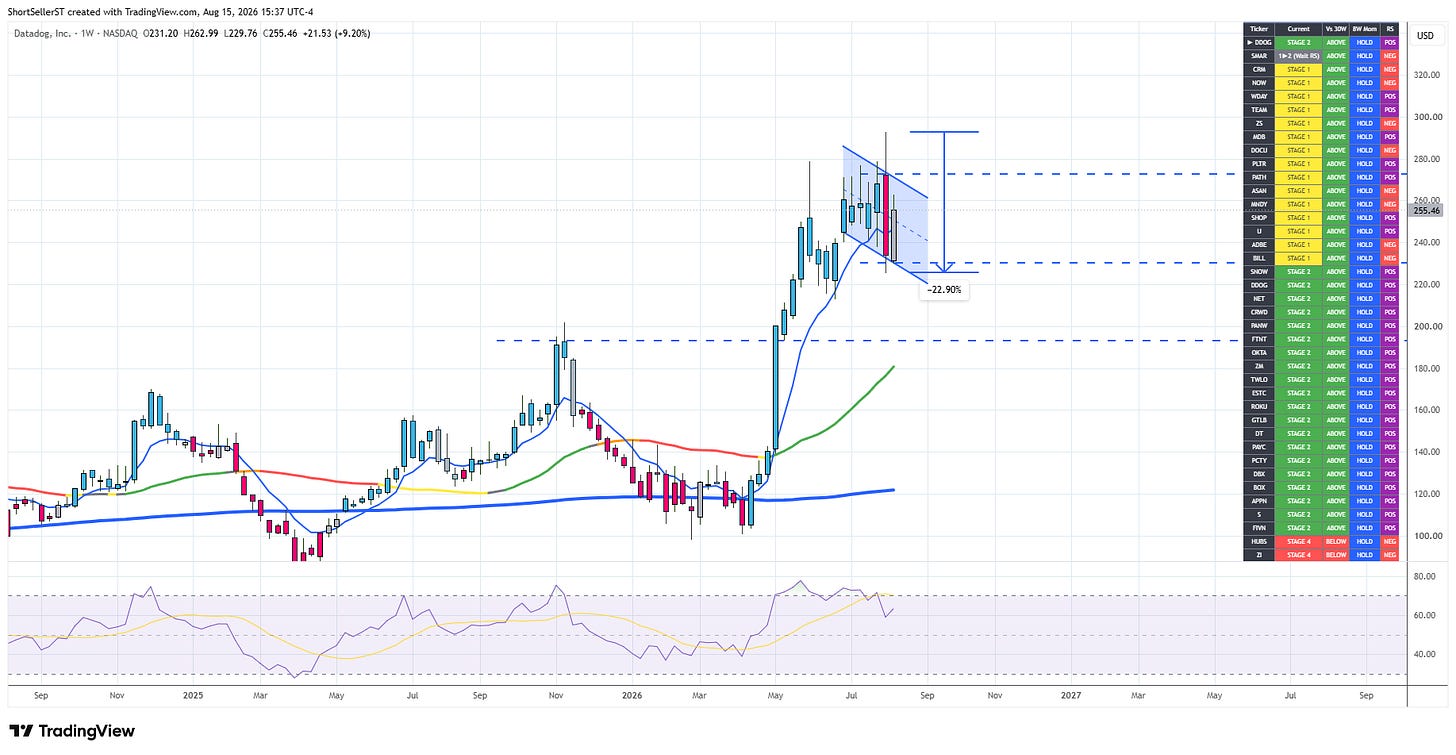Click the STAGE 4 cell in the HUBS row

click(1298, 542)
